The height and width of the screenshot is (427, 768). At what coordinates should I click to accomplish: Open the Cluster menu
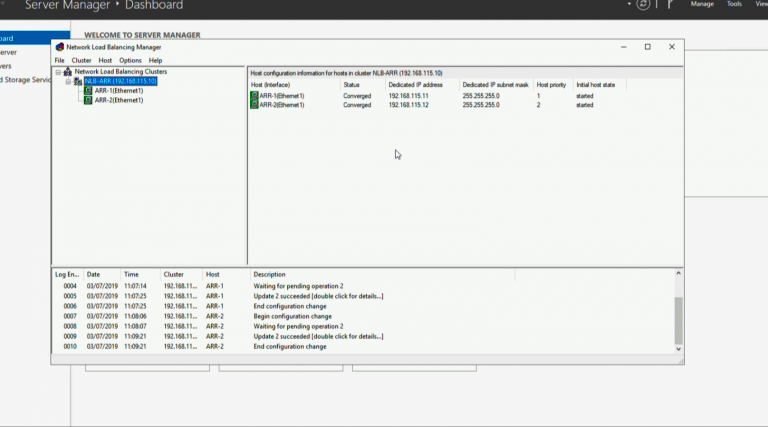81,61
